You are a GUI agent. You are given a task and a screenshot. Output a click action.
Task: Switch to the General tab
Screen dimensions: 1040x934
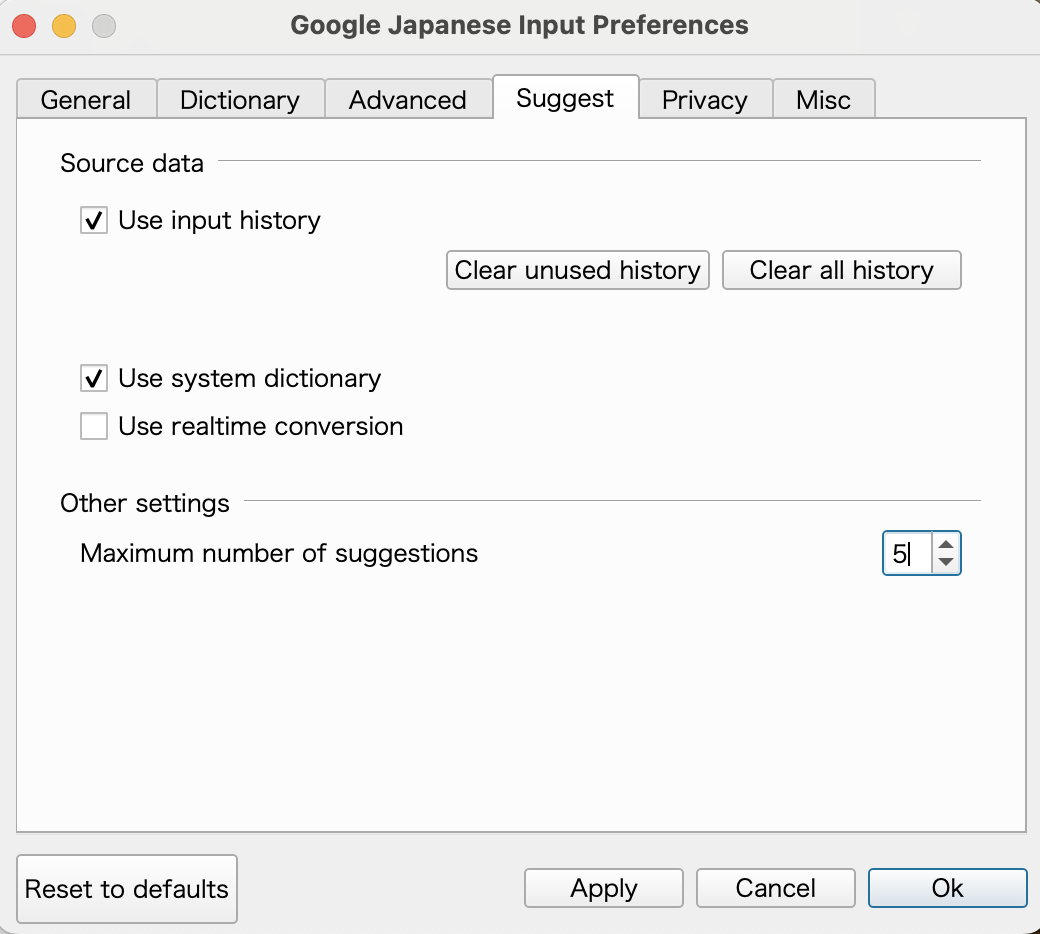click(x=86, y=100)
